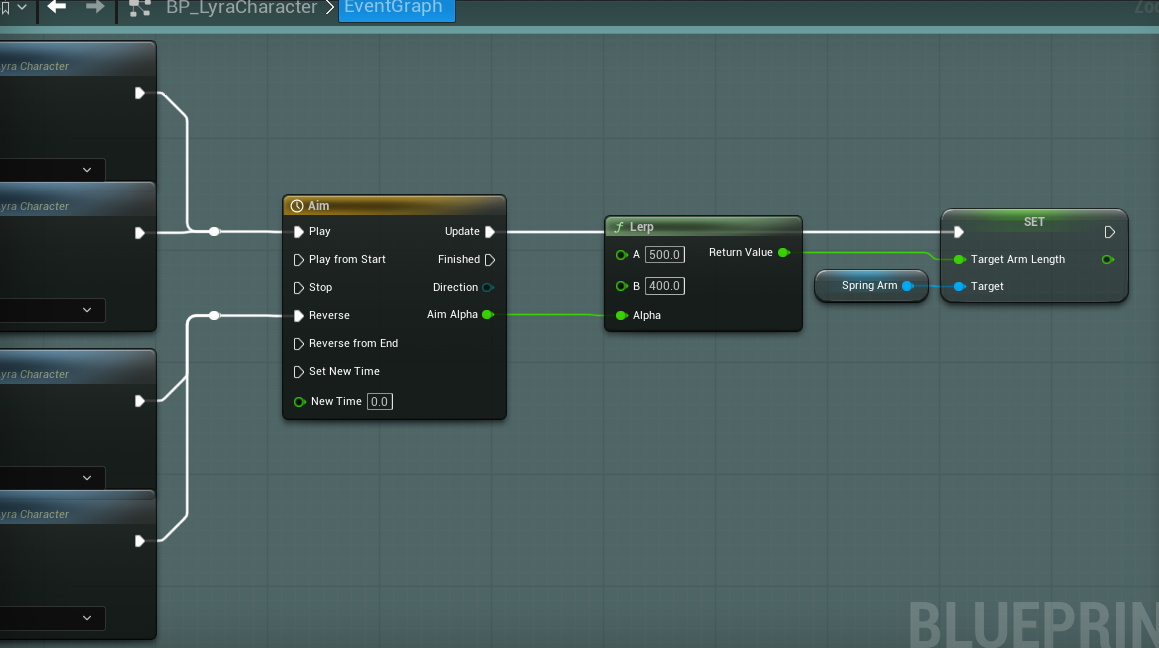Open the bookmarks dropdown chevron
This screenshot has height=648, width=1159.
22,7
